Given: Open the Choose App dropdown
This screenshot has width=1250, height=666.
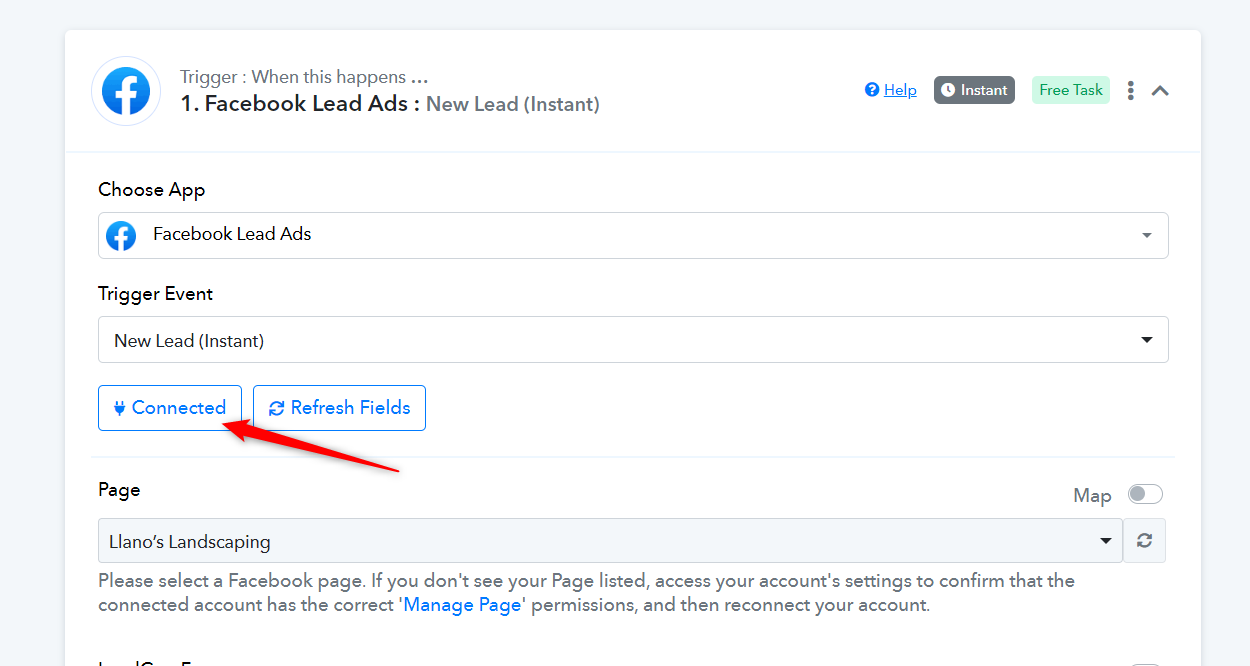Looking at the screenshot, I should [x=633, y=235].
